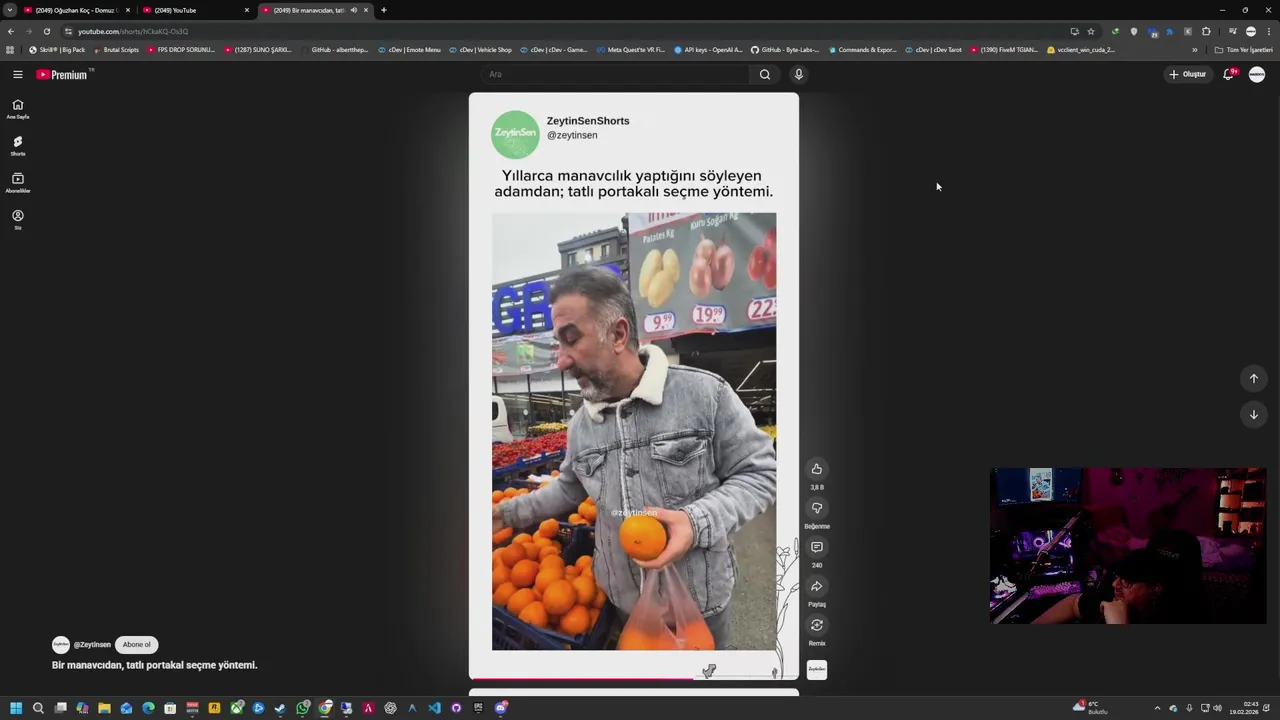Open WhatsApp from the taskbar
1280x720 pixels.
[302, 708]
